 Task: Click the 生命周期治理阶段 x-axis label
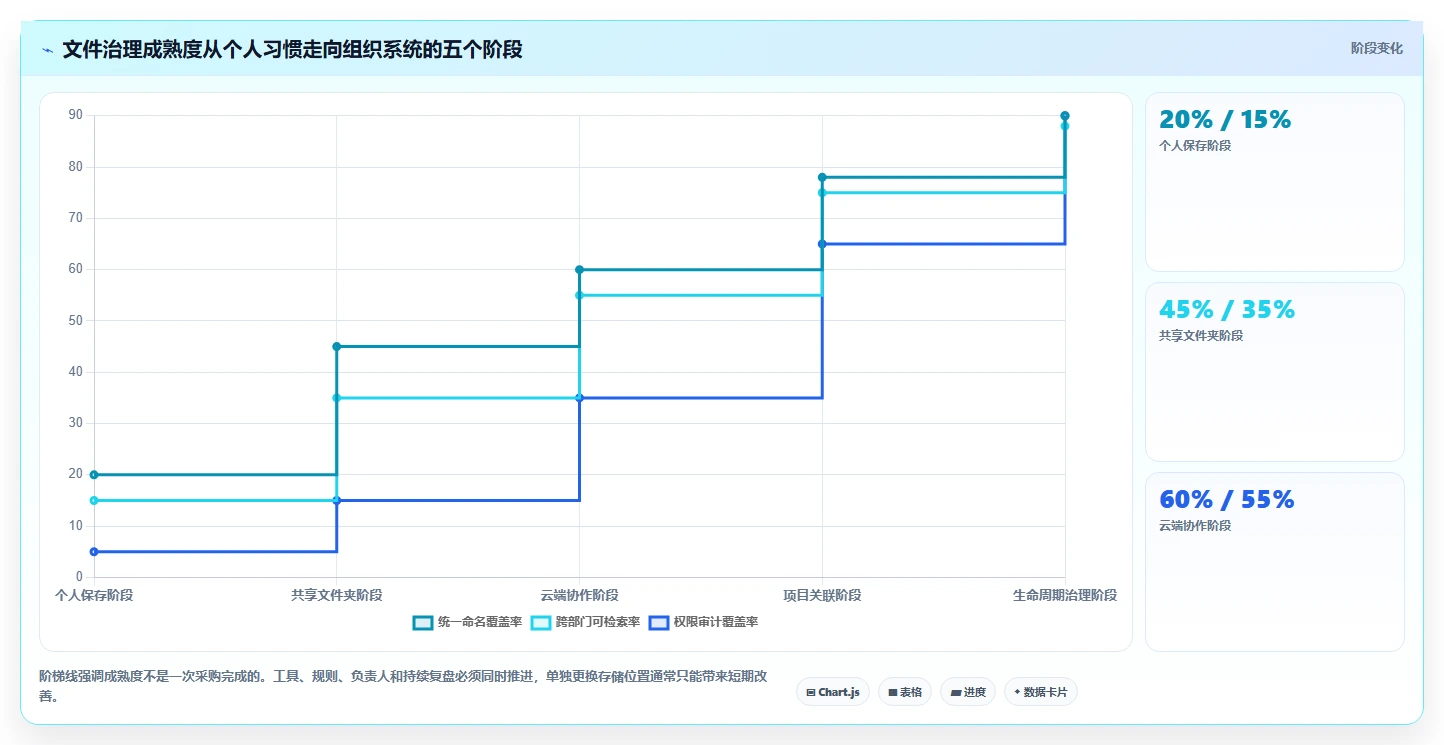click(x=1065, y=595)
